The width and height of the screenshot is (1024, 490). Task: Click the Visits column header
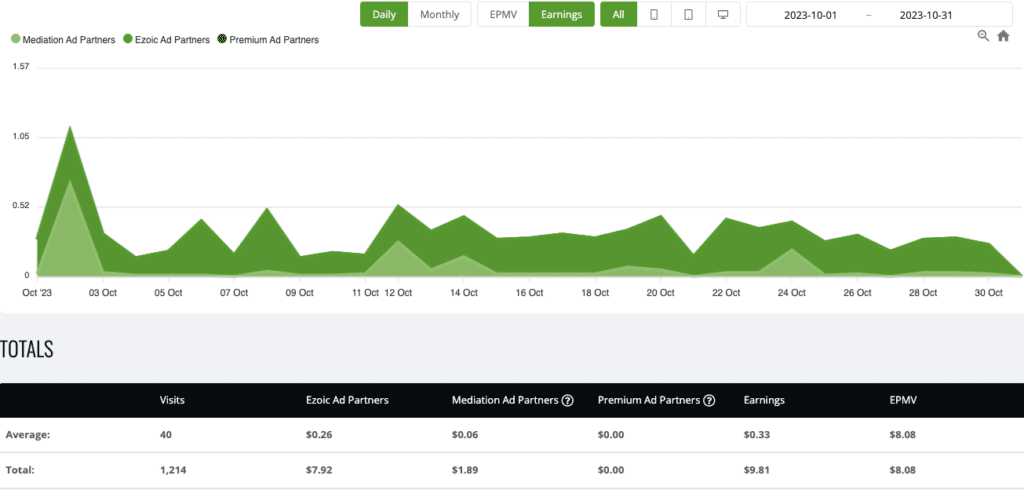pyautogui.click(x=172, y=400)
